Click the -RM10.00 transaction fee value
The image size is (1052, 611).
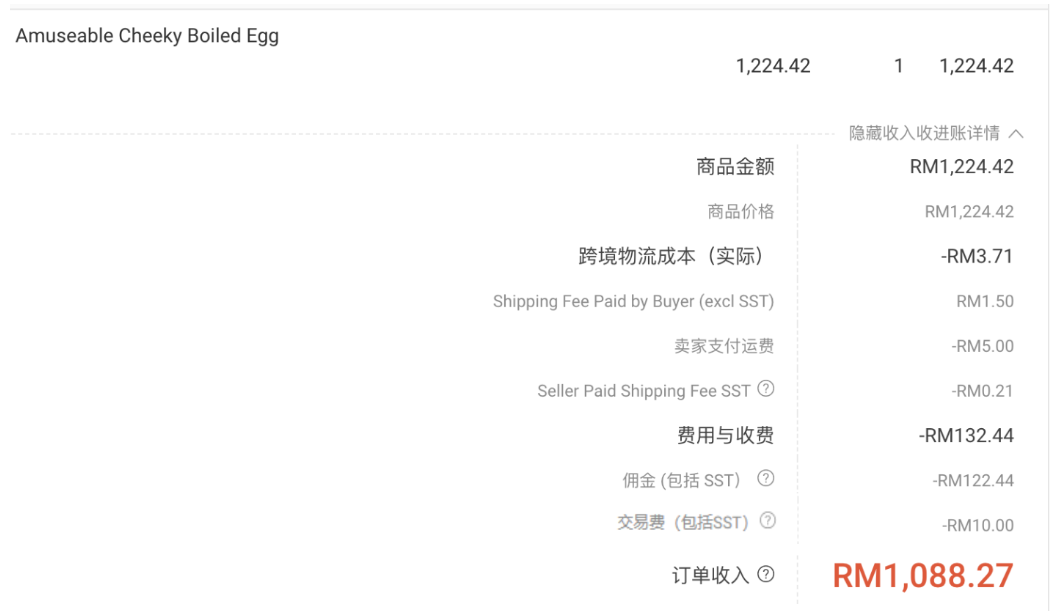pyautogui.click(x=978, y=525)
